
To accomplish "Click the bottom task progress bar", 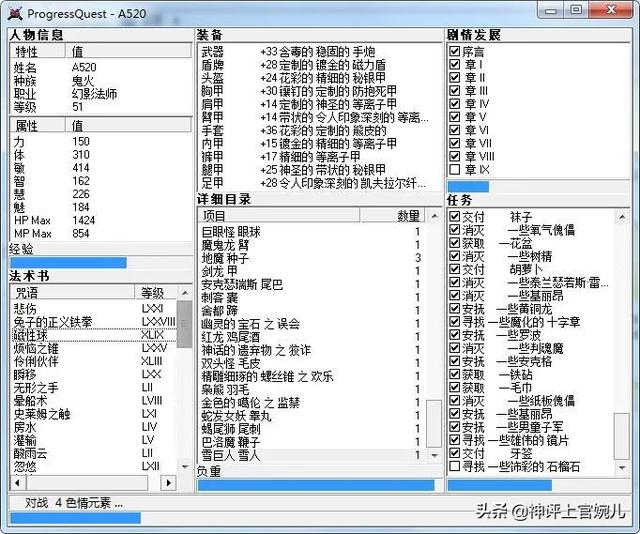I will pyautogui.click(x=320, y=518).
